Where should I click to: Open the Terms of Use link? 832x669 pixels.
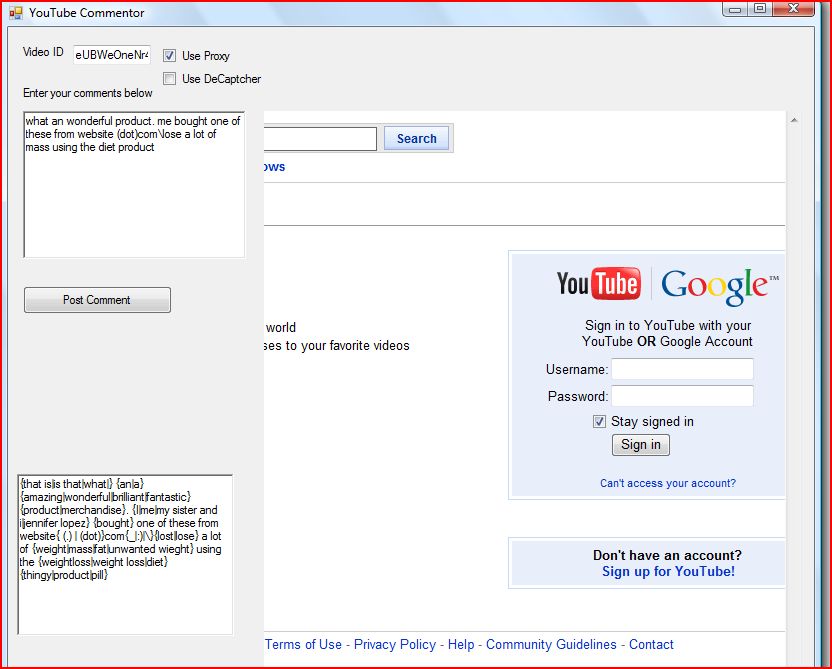(303, 644)
